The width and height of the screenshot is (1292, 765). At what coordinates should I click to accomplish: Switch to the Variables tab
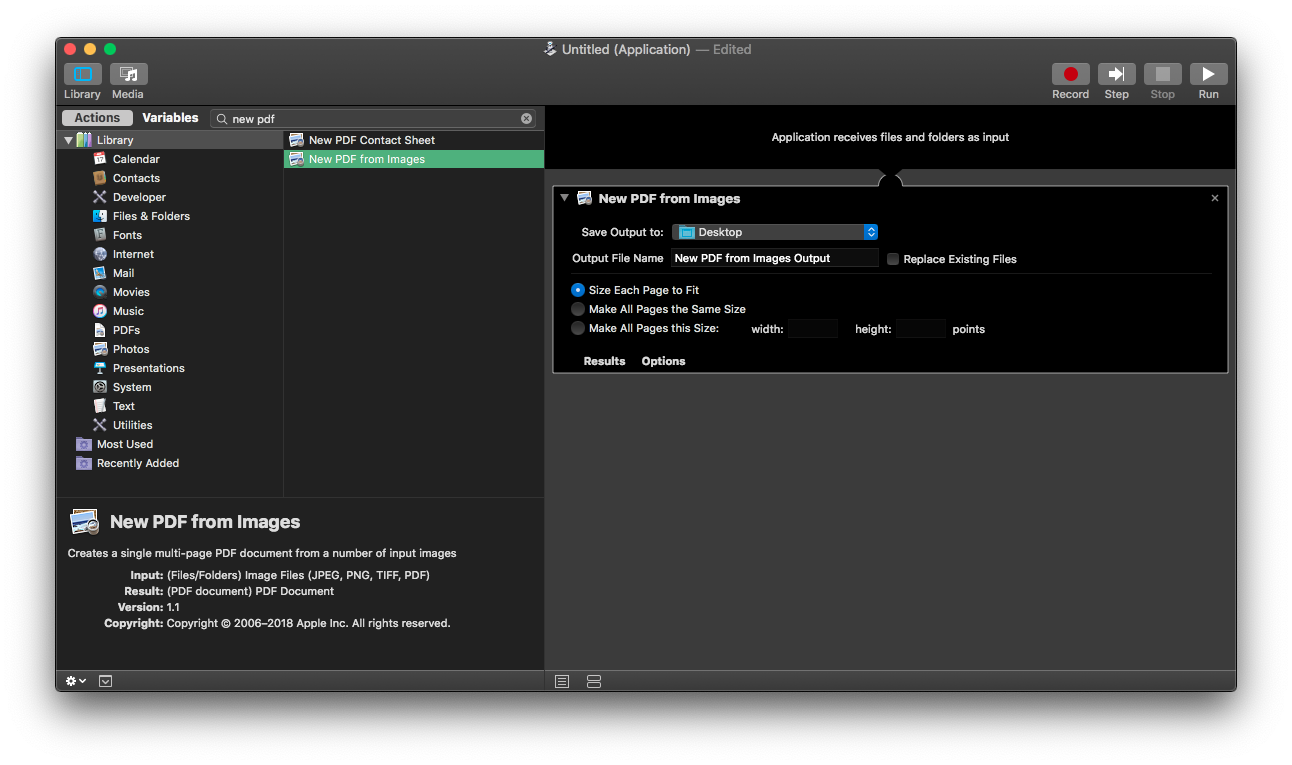(170, 118)
